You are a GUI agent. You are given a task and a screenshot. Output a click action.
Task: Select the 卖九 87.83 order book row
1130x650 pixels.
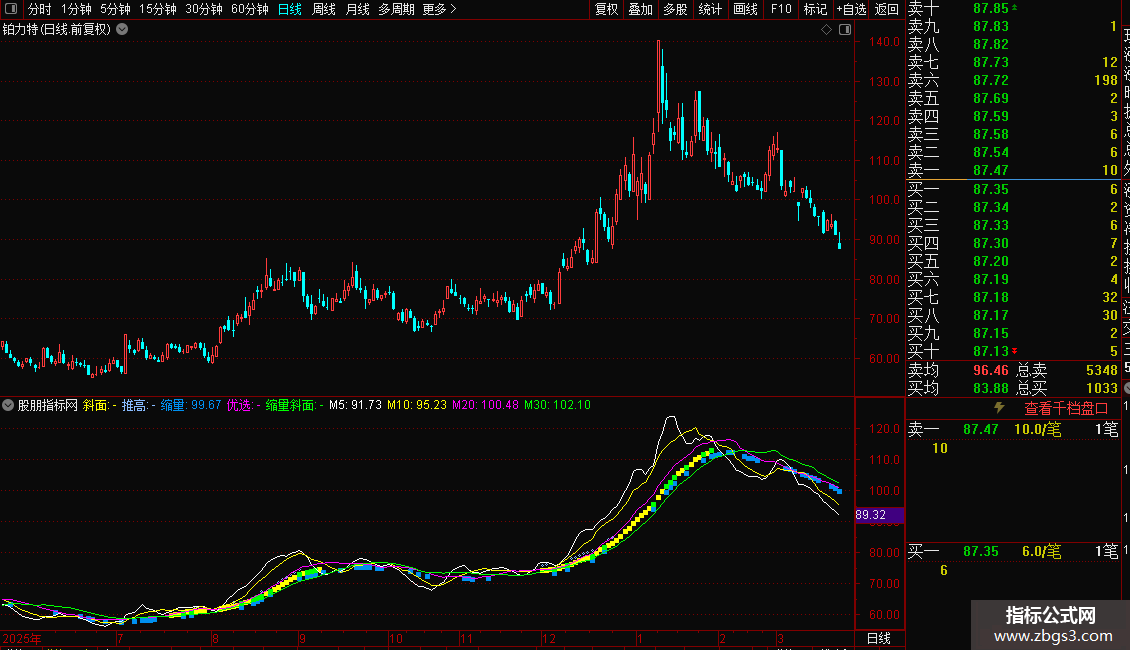point(1013,27)
